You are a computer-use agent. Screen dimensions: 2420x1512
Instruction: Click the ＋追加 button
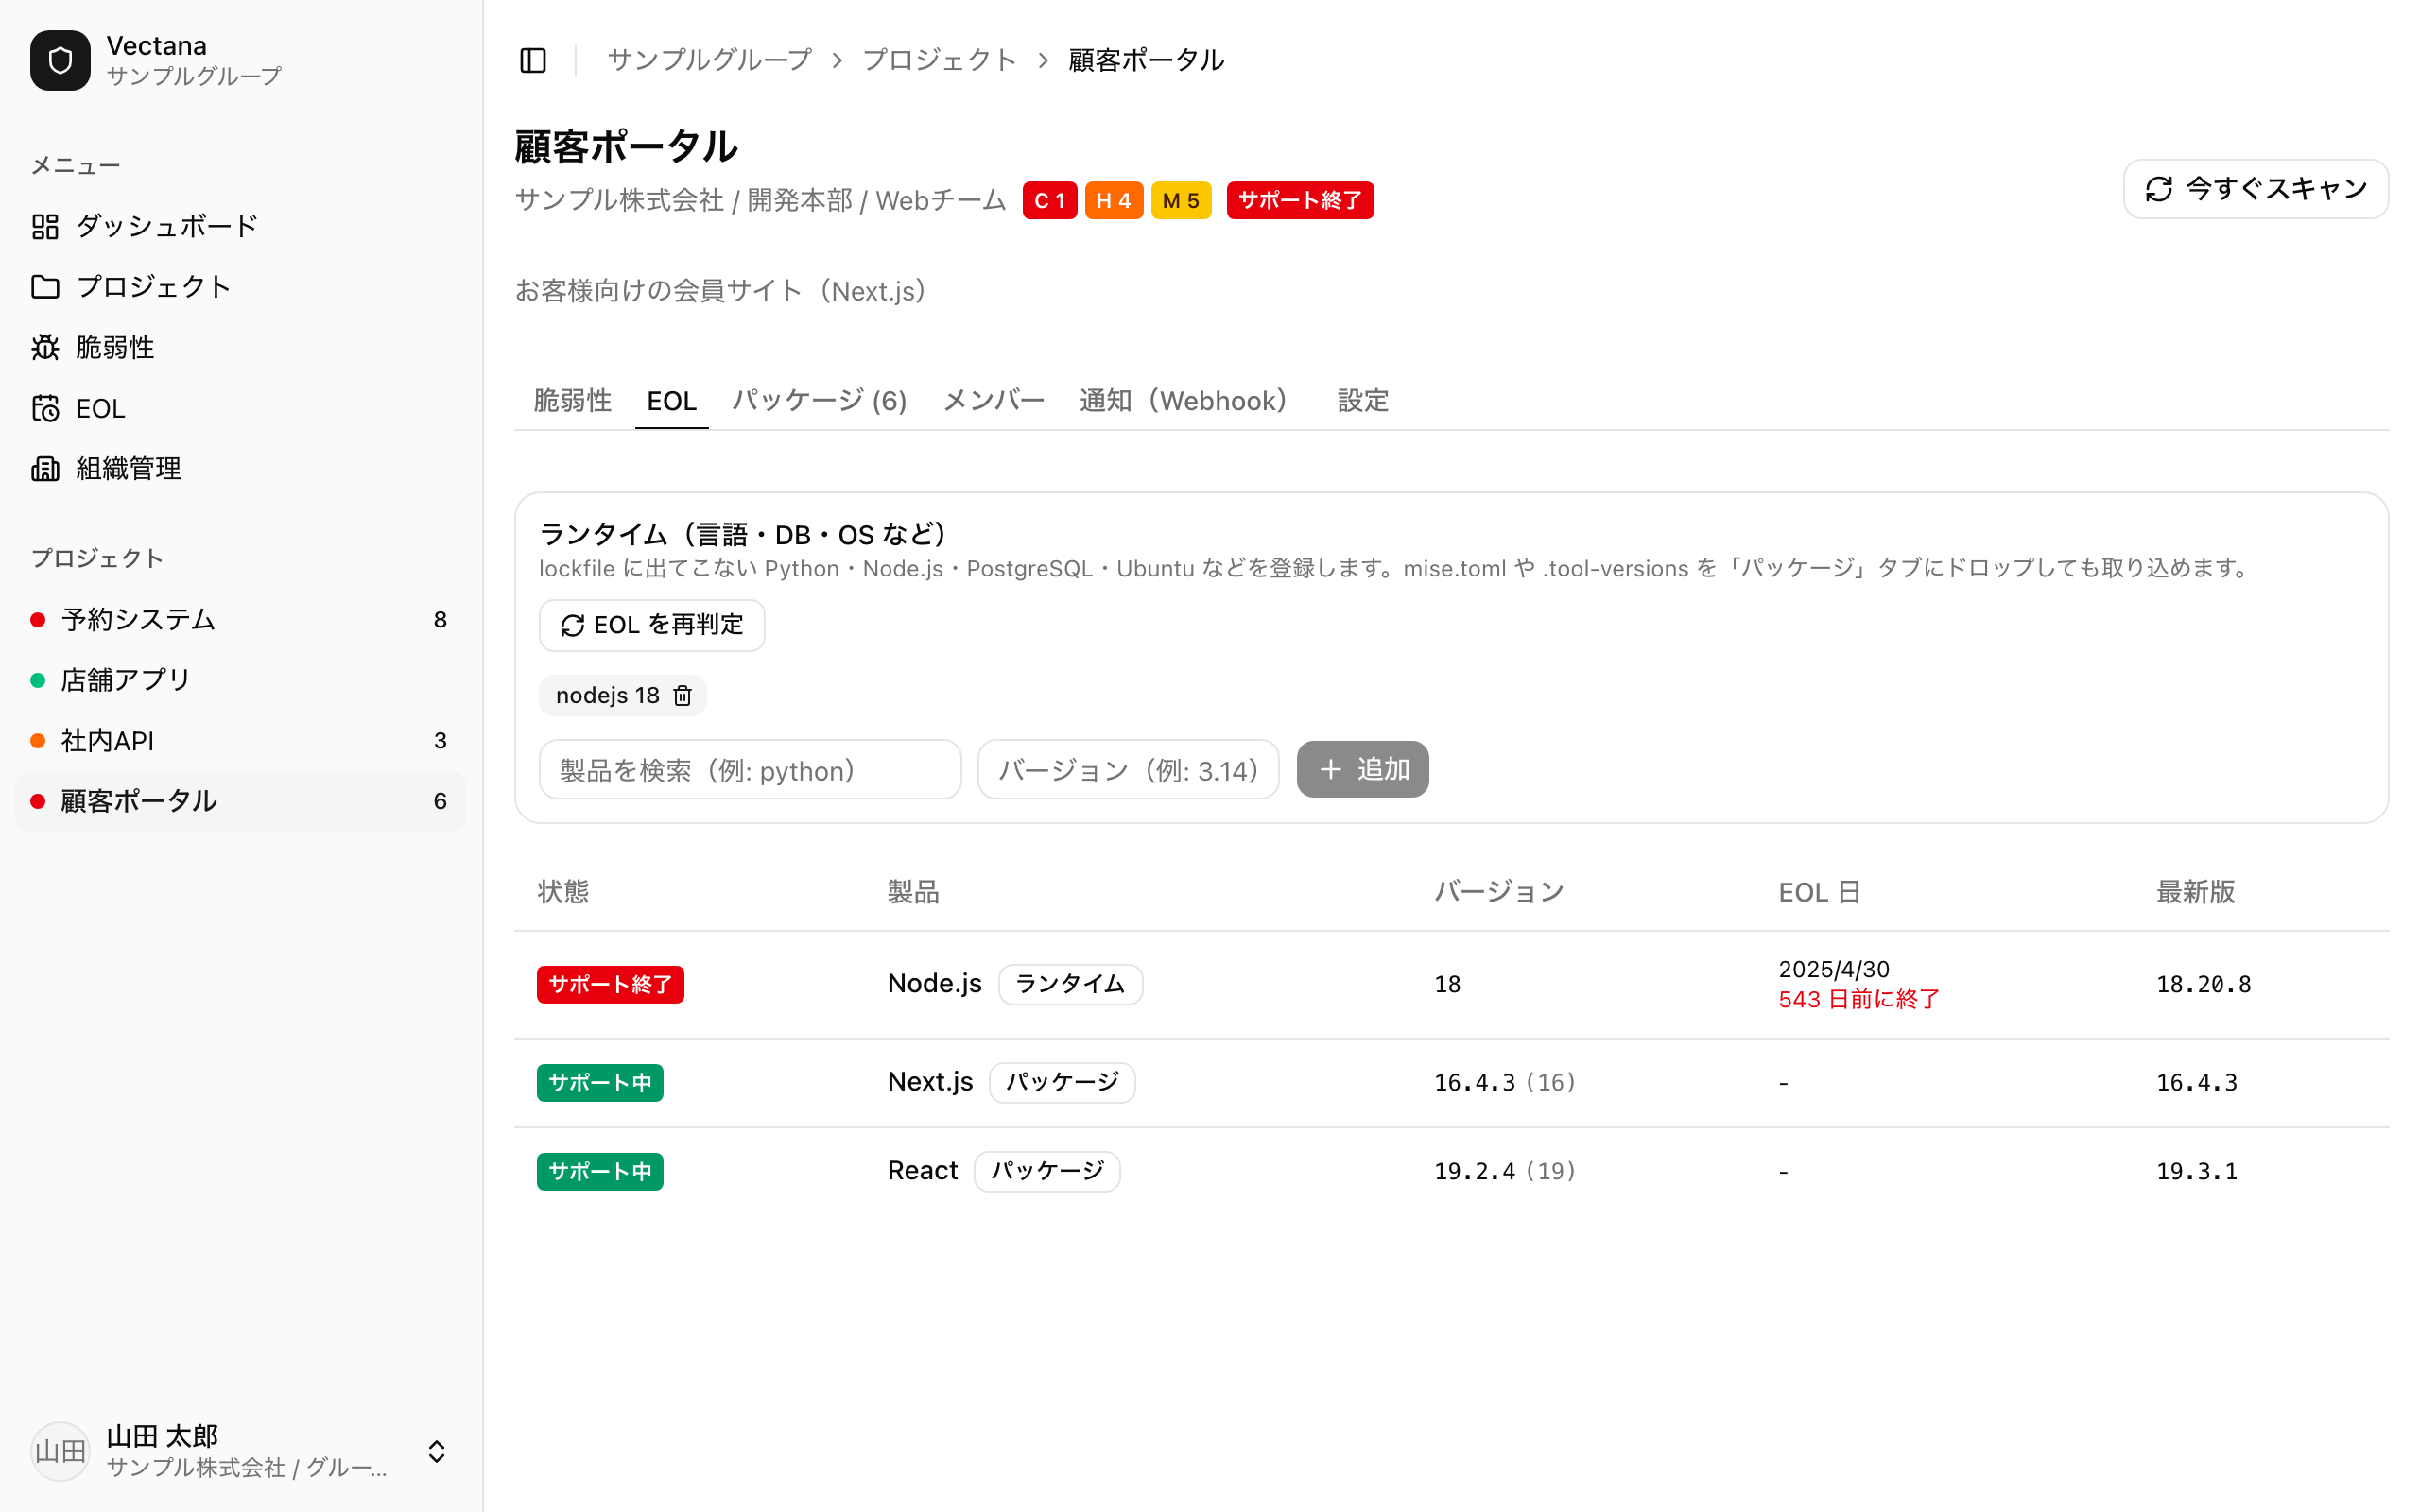click(x=1362, y=769)
